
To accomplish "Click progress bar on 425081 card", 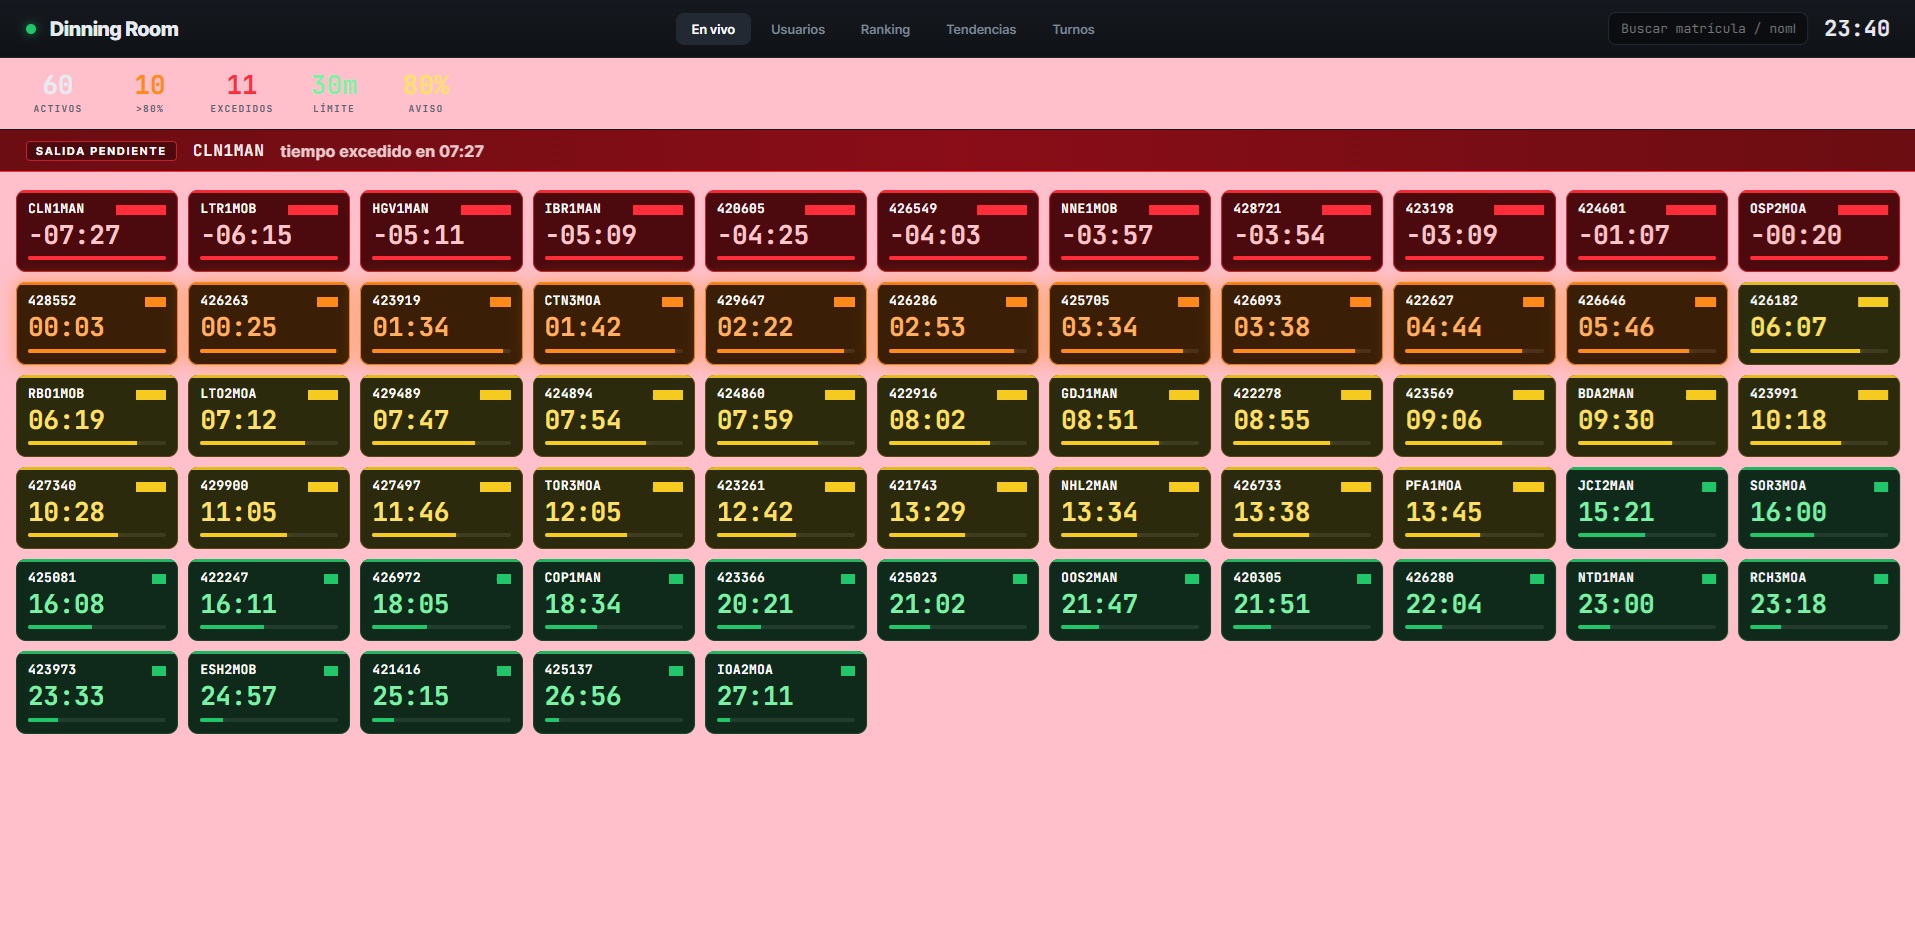I will [97, 627].
